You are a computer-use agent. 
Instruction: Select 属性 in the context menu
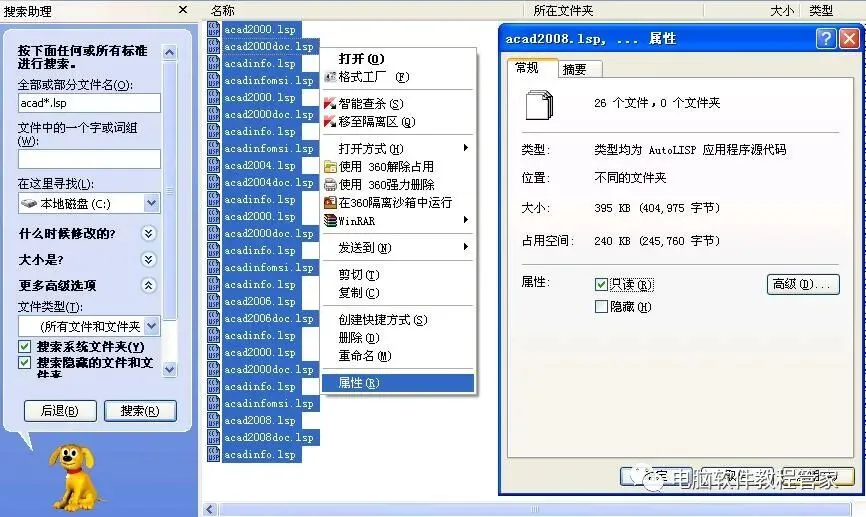pos(398,383)
